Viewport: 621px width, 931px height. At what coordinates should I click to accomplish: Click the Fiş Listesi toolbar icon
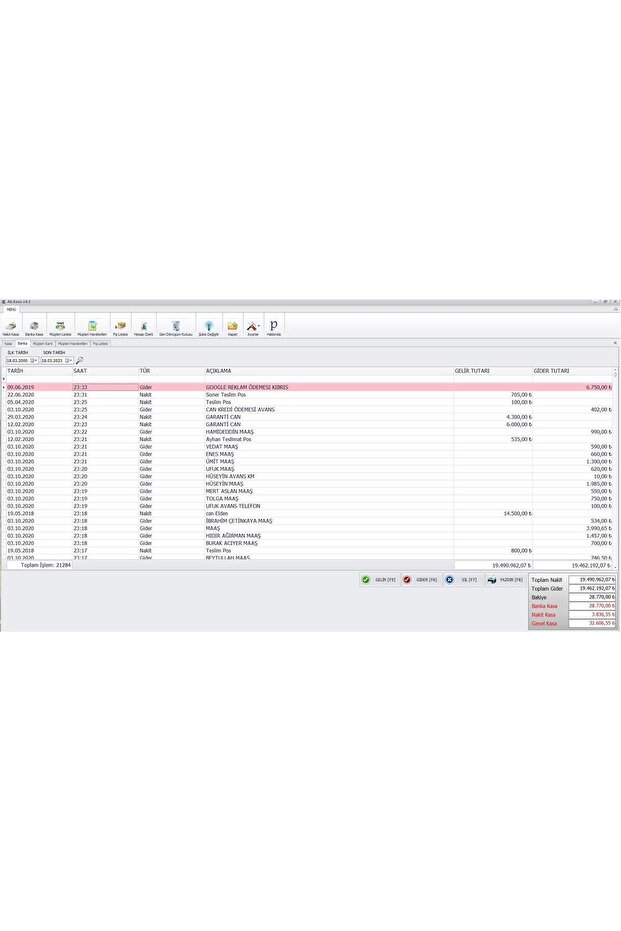coord(121,327)
